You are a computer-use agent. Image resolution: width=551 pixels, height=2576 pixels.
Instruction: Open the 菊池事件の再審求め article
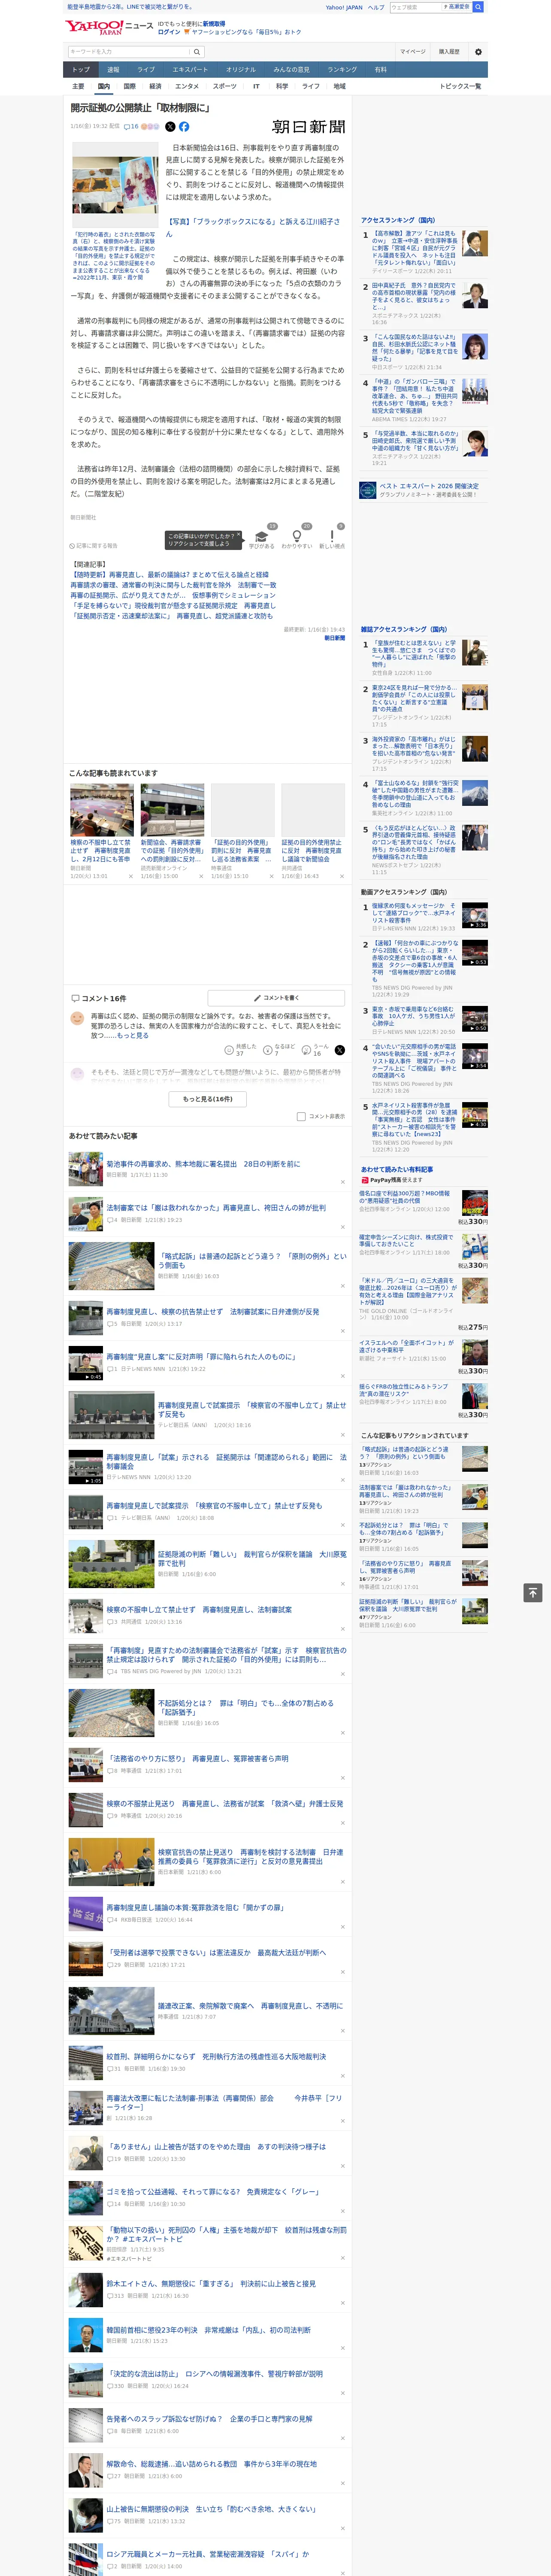pyautogui.click(x=203, y=1164)
